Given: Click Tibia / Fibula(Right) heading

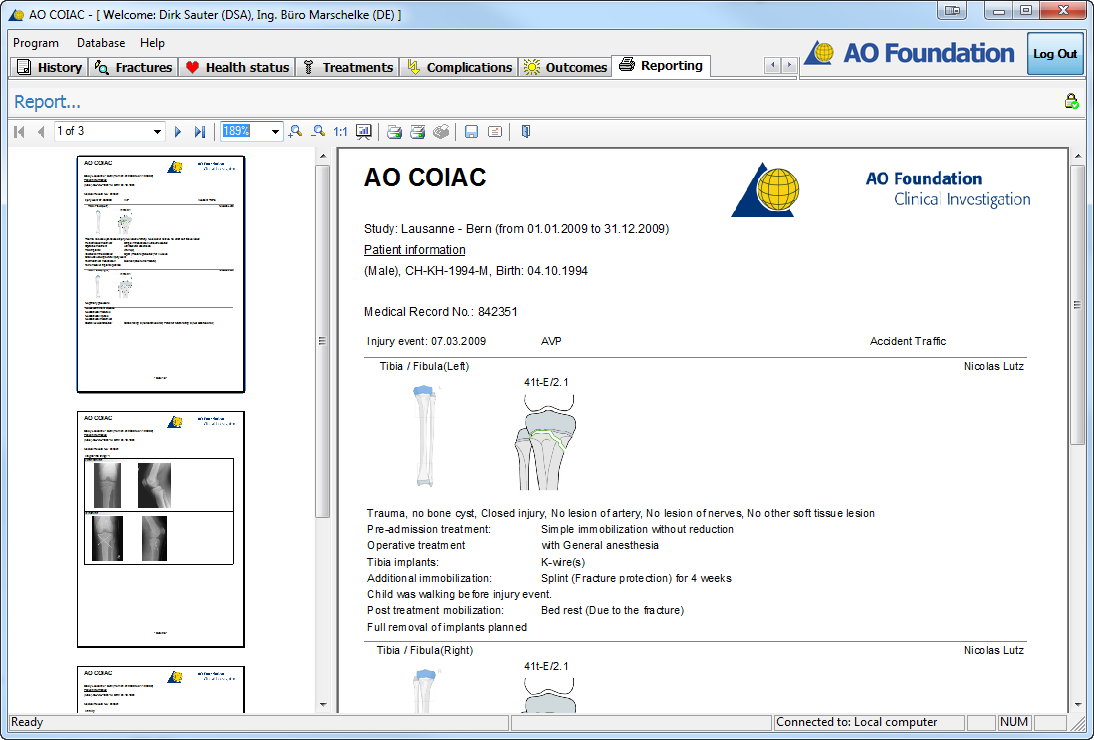Looking at the screenshot, I should click(x=425, y=650).
